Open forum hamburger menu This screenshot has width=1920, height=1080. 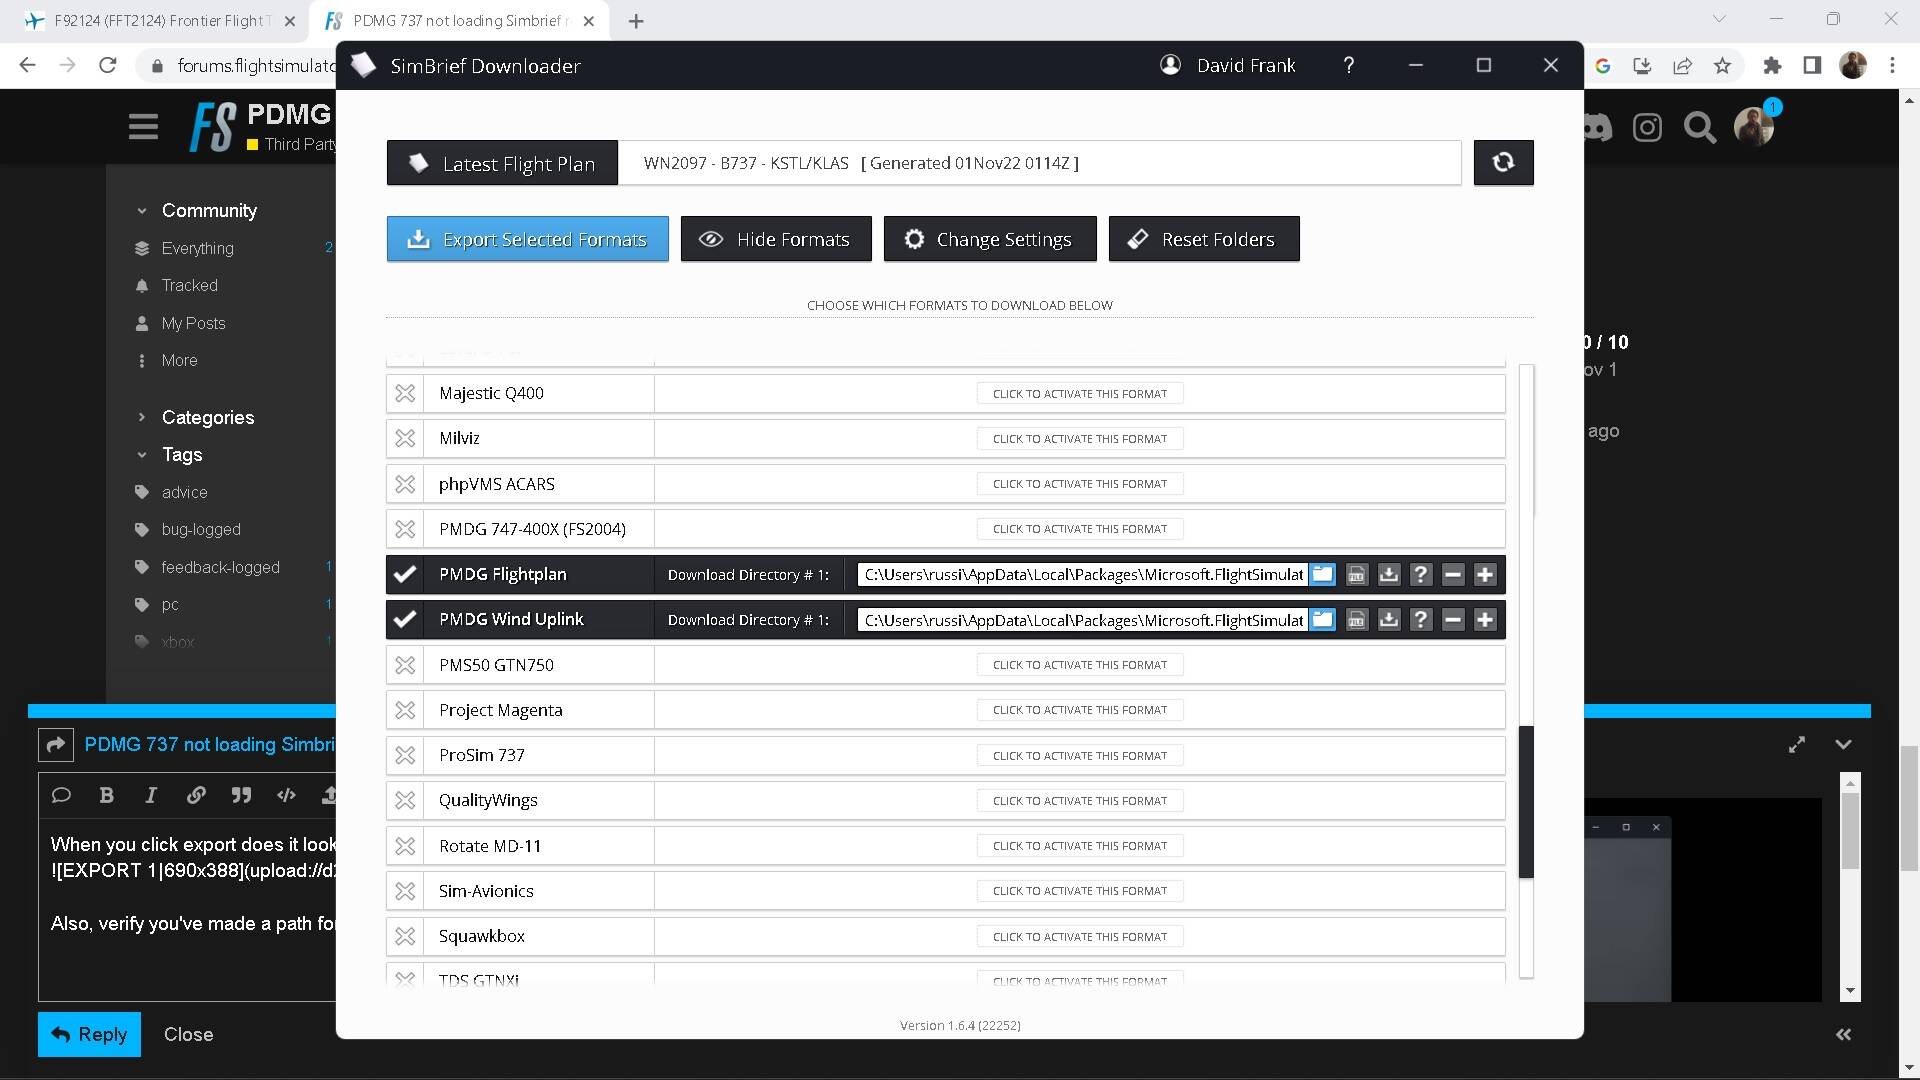pos(143,127)
